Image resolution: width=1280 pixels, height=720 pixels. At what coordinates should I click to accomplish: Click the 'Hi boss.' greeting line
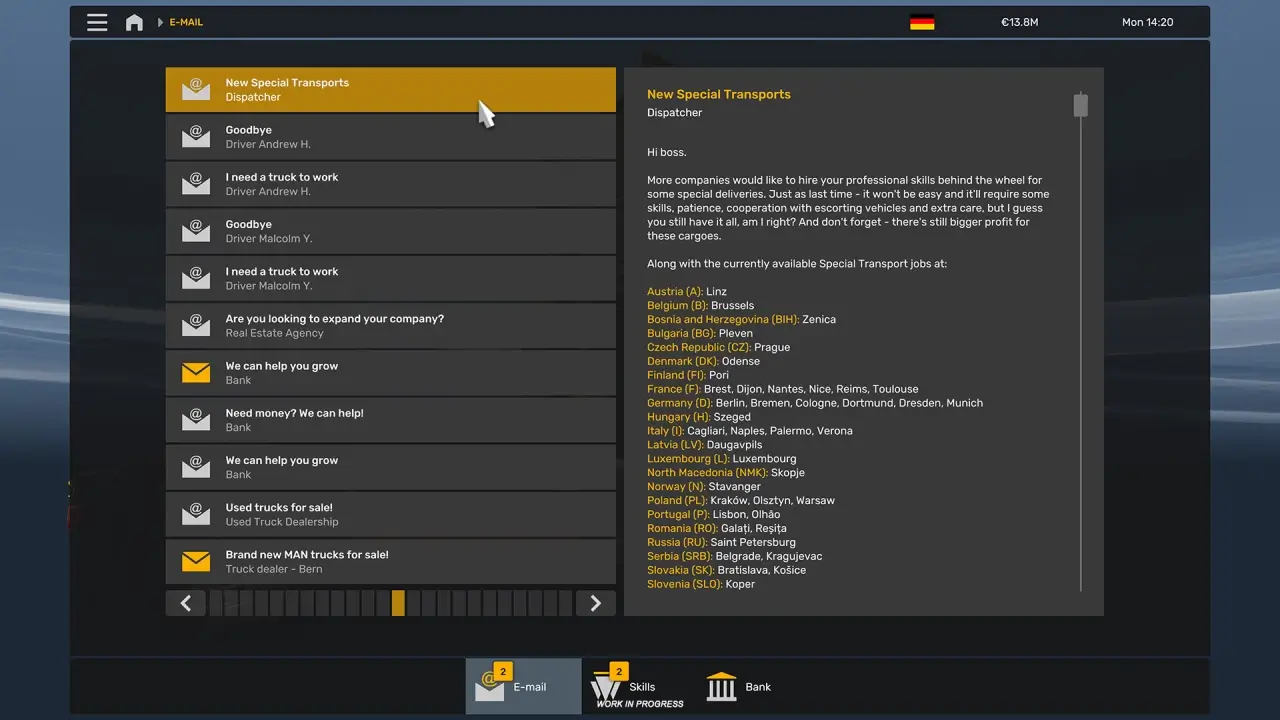click(x=667, y=152)
